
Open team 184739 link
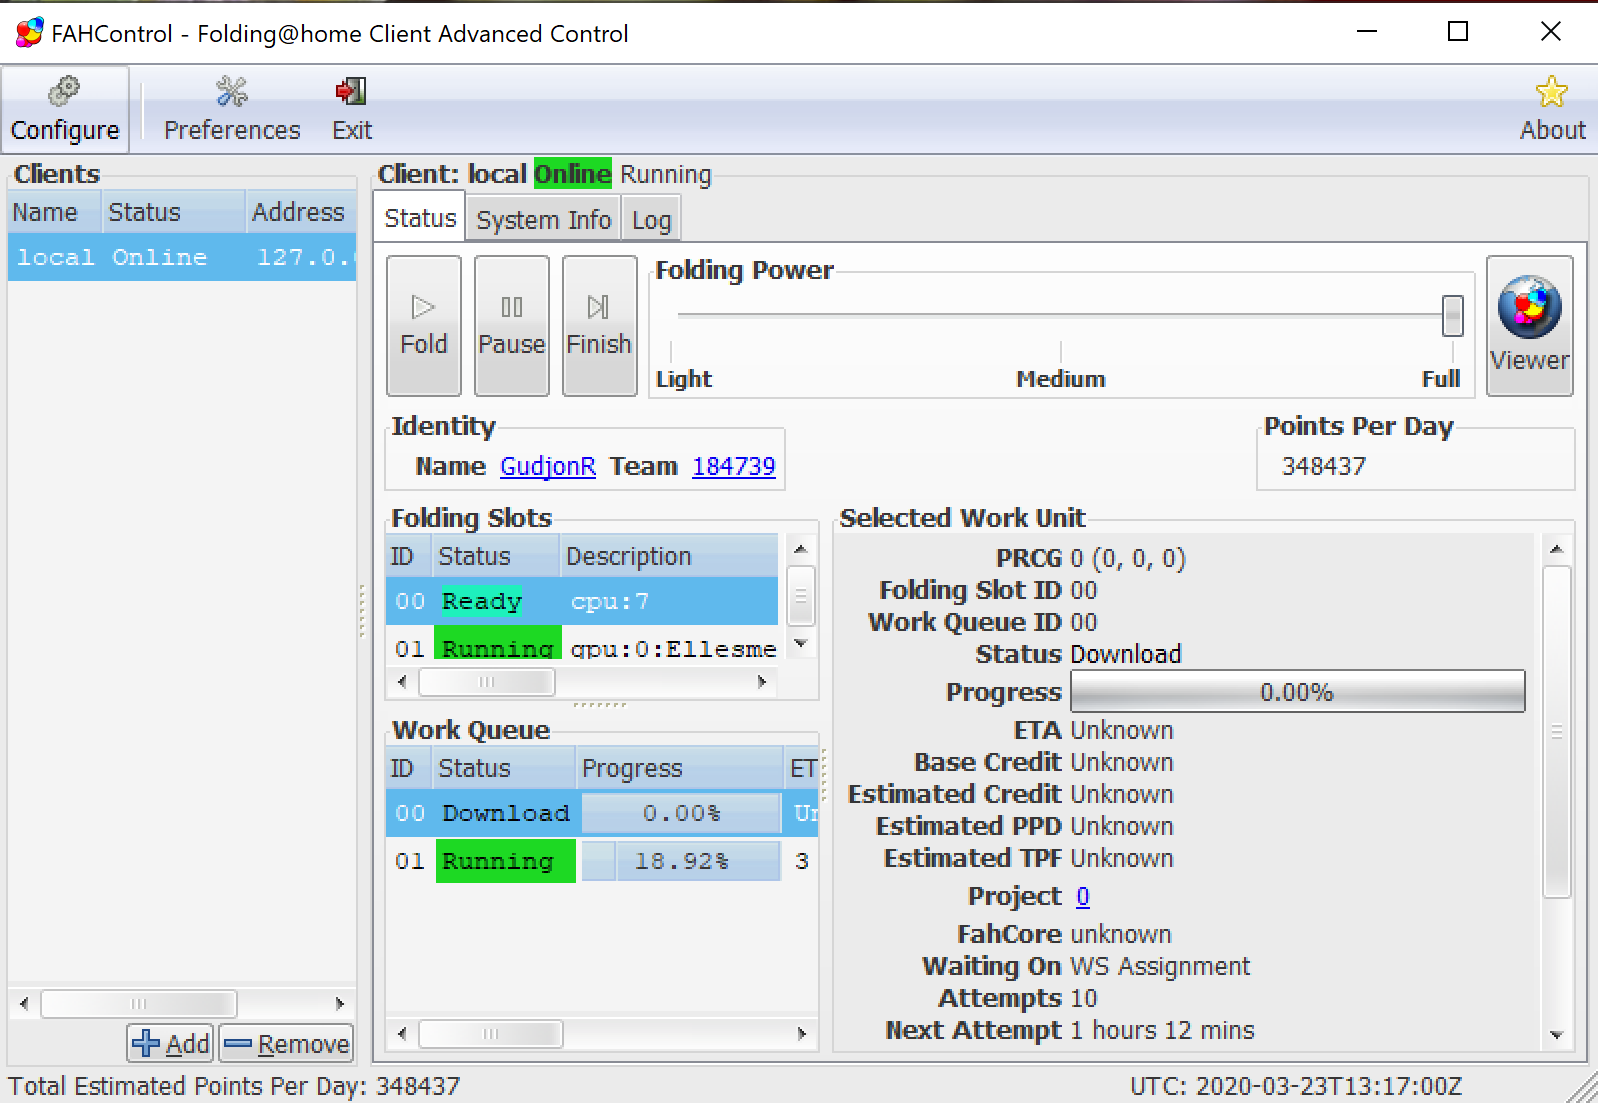[733, 467]
